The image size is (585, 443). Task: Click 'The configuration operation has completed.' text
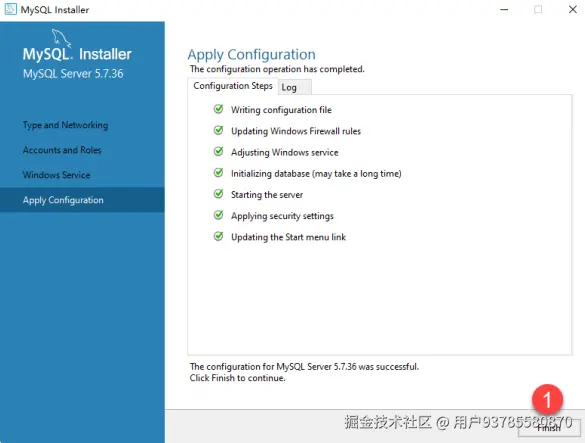pos(277,69)
